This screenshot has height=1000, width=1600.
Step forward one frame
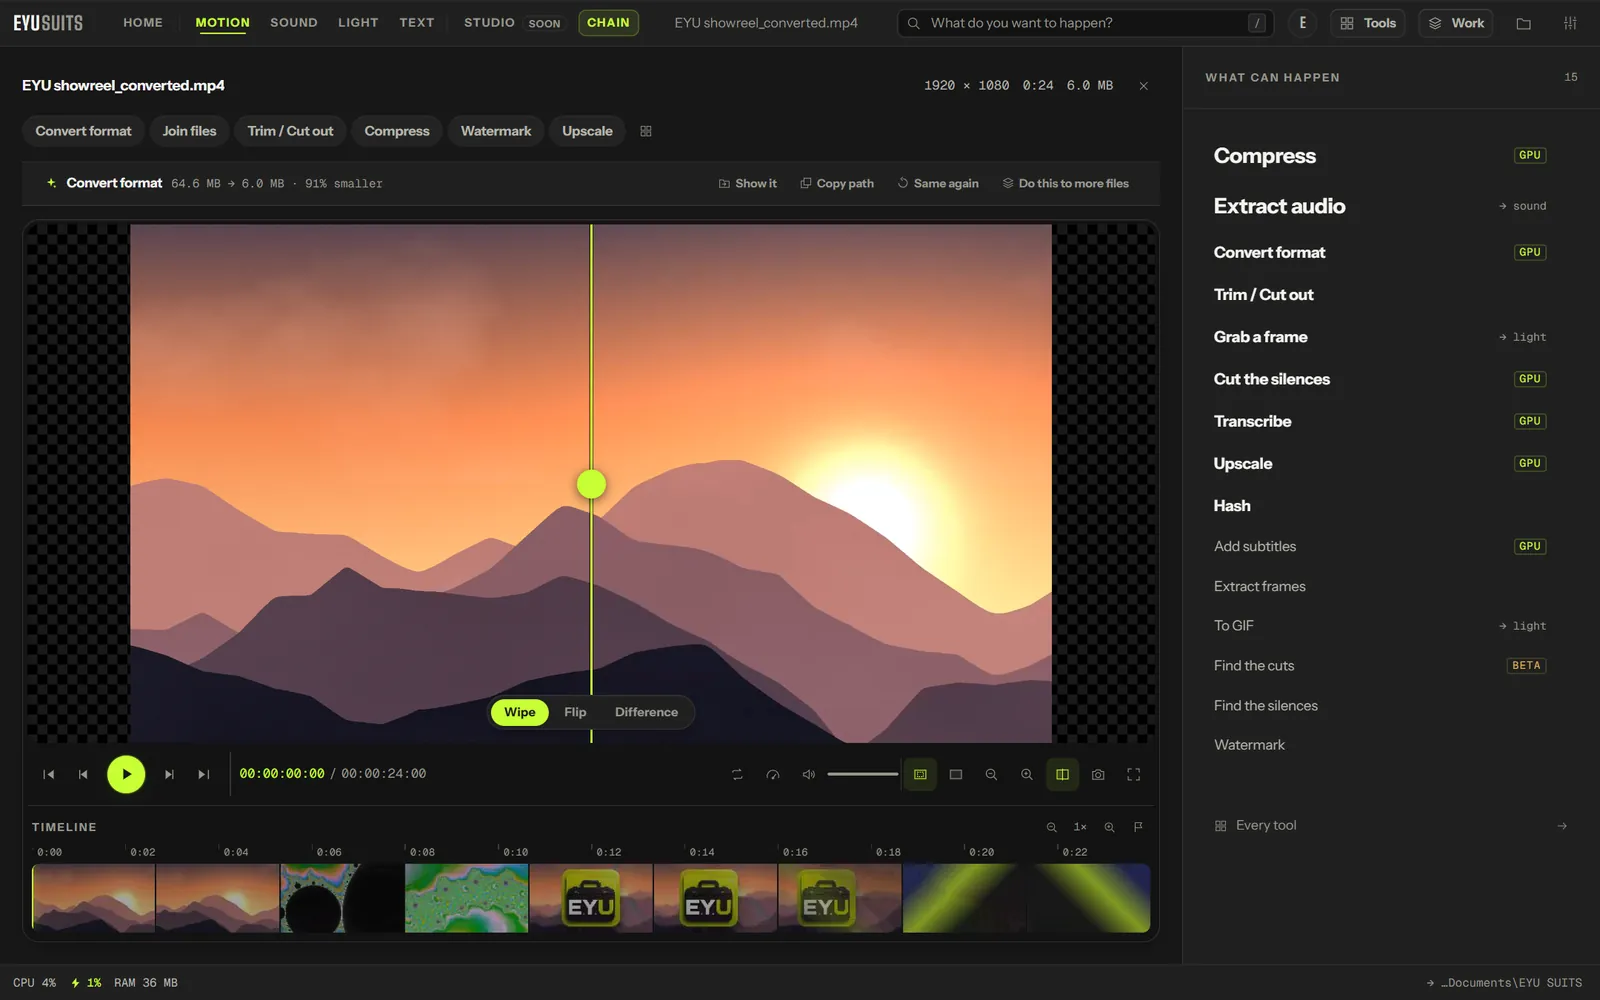(x=169, y=775)
